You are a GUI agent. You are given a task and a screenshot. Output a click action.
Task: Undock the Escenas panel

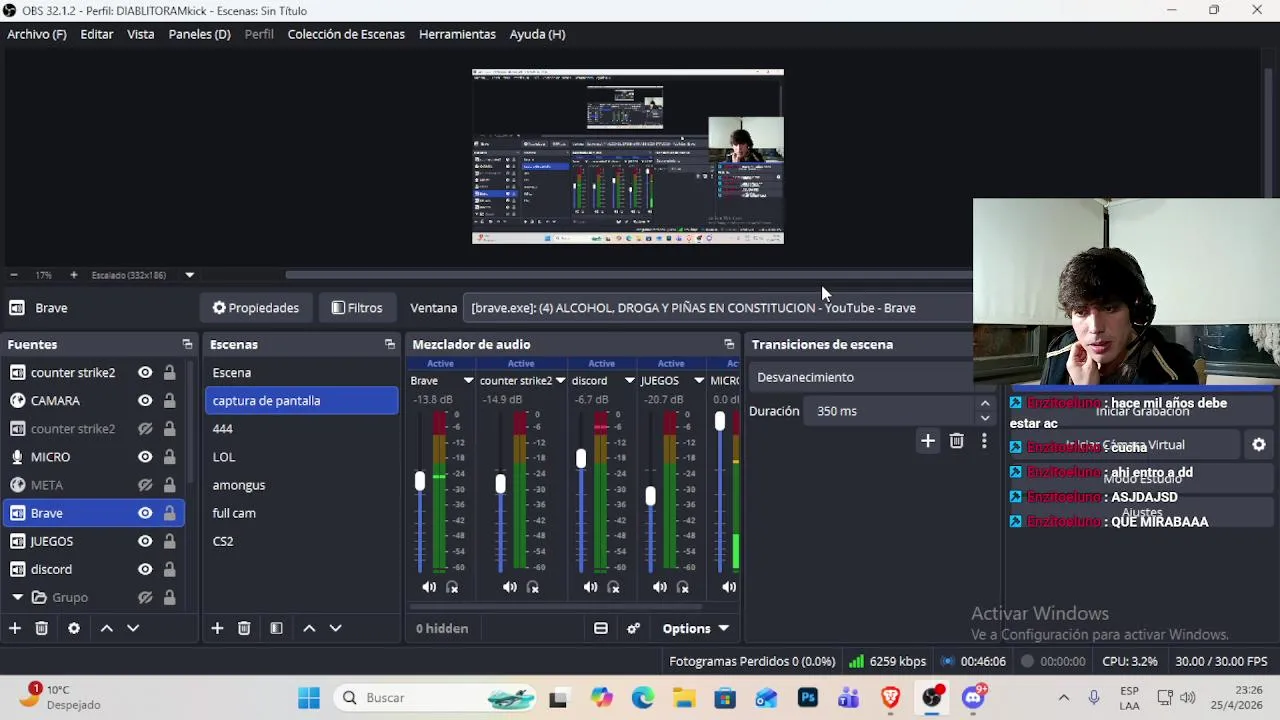click(x=390, y=344)
